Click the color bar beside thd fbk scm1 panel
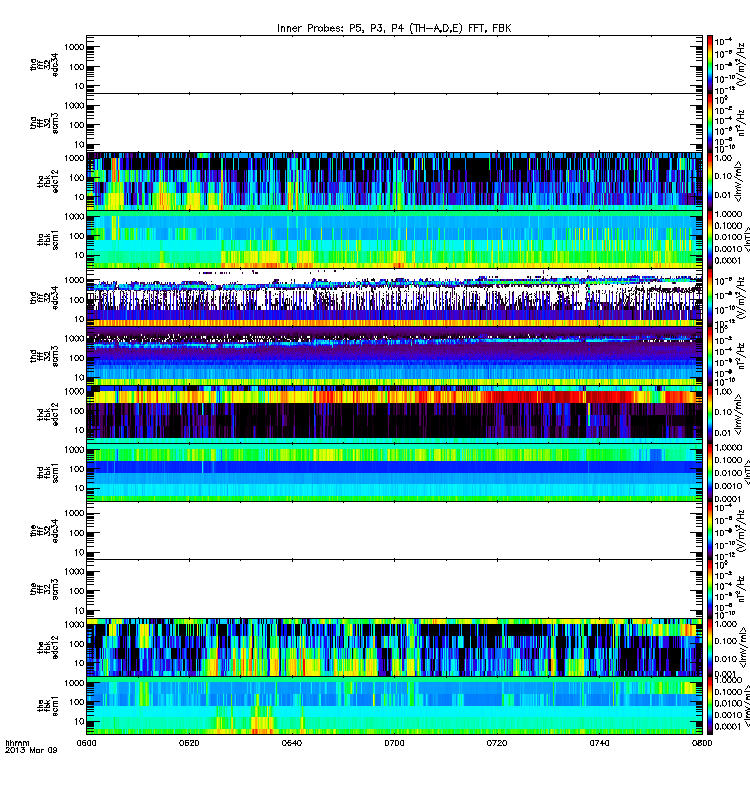The height and width of the screenshot is (800, 750). (x=710, y=472)
